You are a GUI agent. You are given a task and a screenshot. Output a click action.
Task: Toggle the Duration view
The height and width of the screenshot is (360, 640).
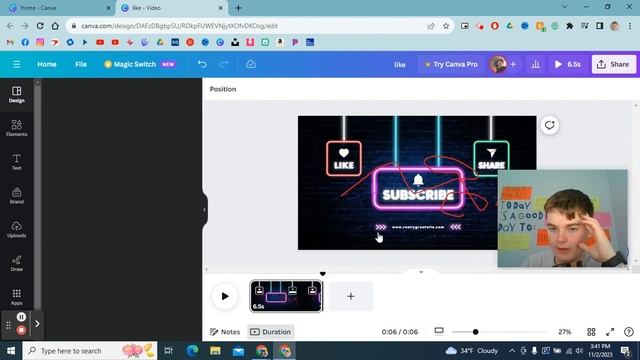[271, 332]
